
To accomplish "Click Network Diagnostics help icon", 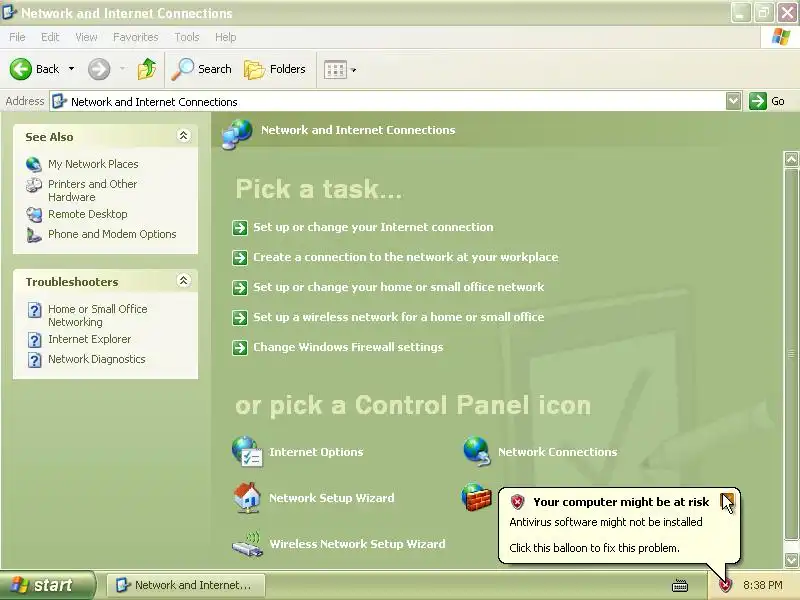I will pos(34,360).
